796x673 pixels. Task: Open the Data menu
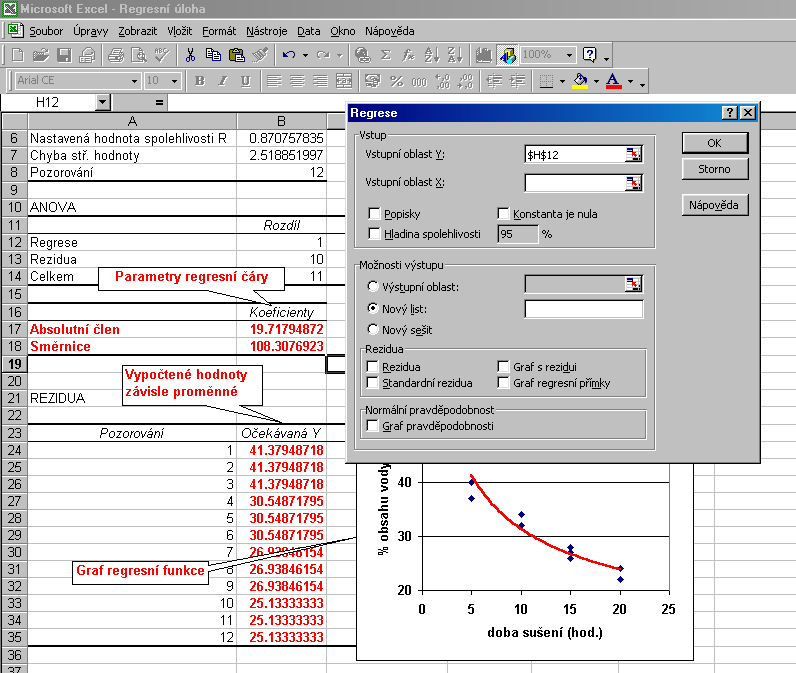click(x=309, y=31)
